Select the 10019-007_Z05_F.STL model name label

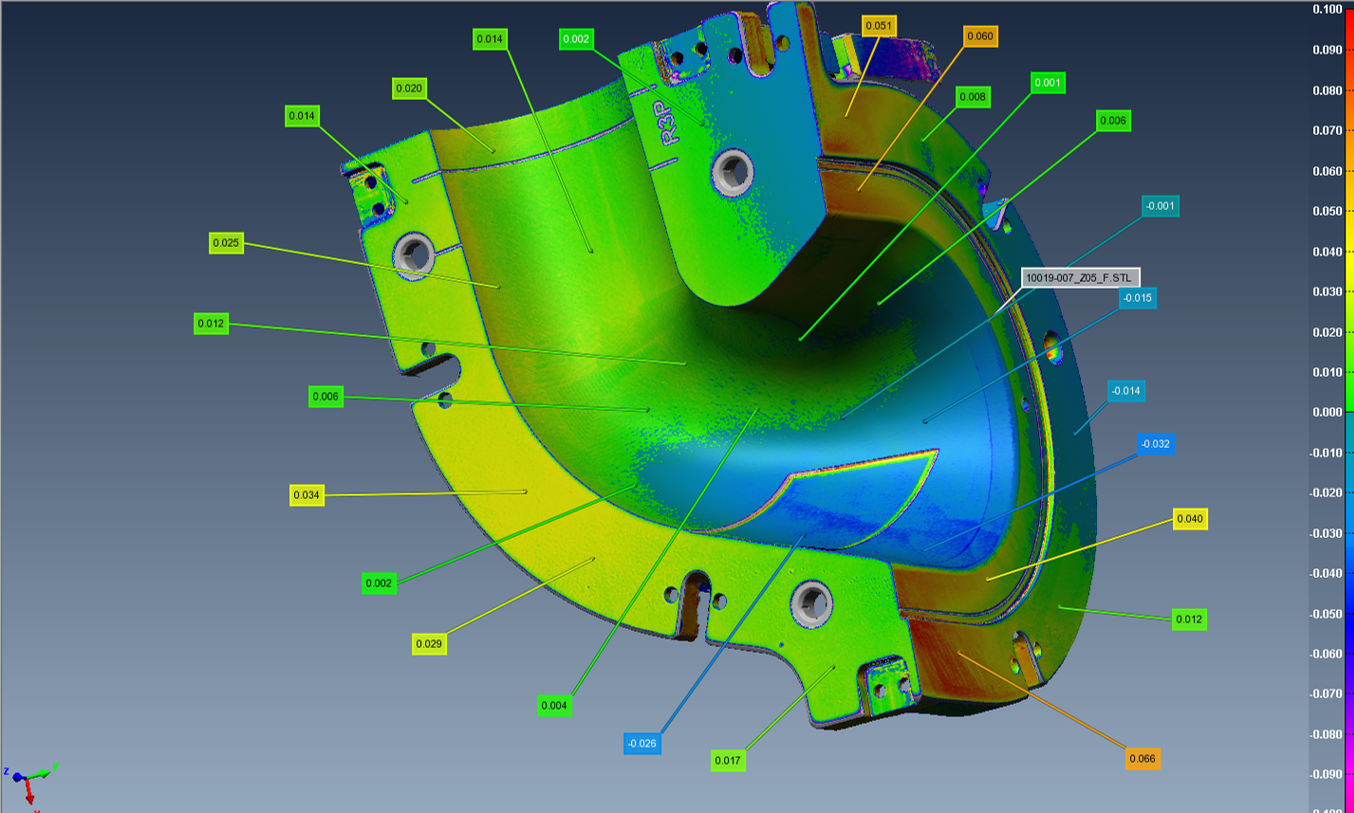coord(1081,277)
